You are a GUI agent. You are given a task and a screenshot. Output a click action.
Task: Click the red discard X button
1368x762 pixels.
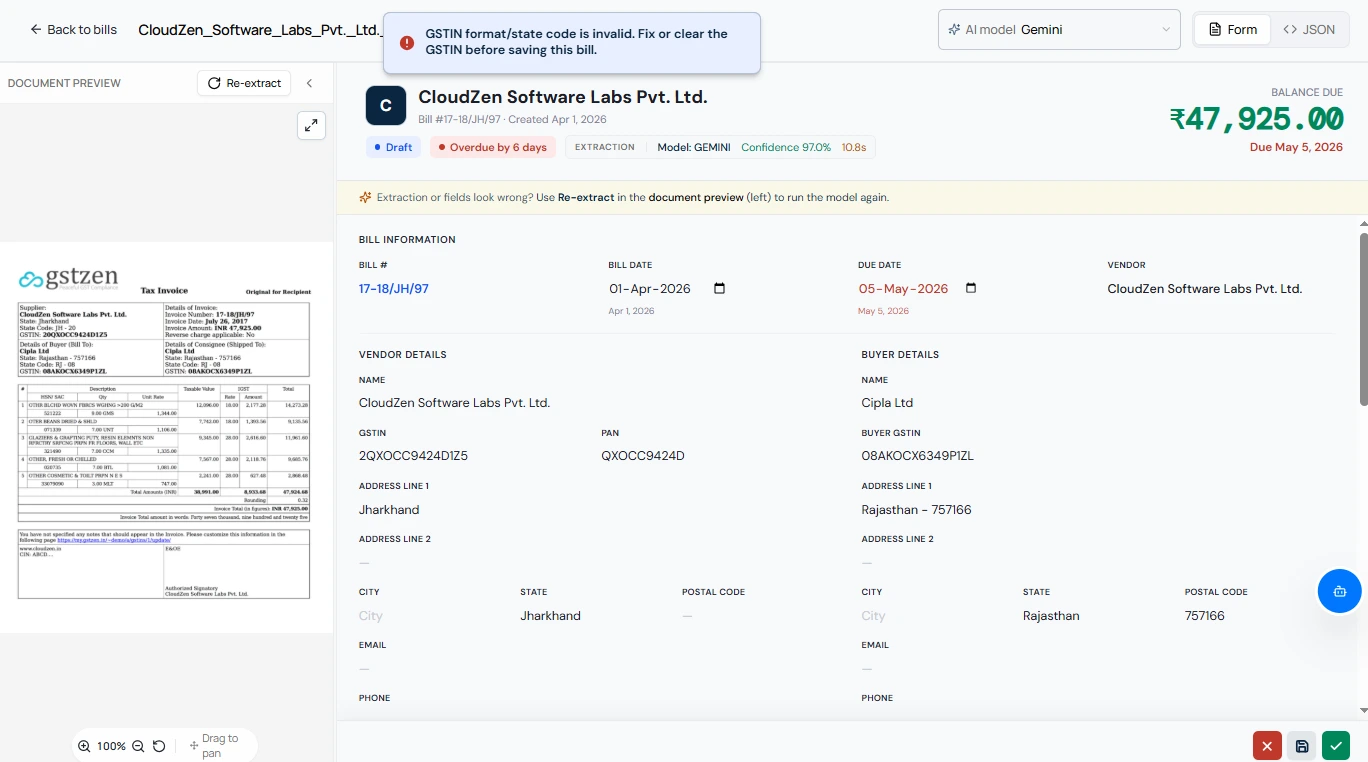(1267, 746)
